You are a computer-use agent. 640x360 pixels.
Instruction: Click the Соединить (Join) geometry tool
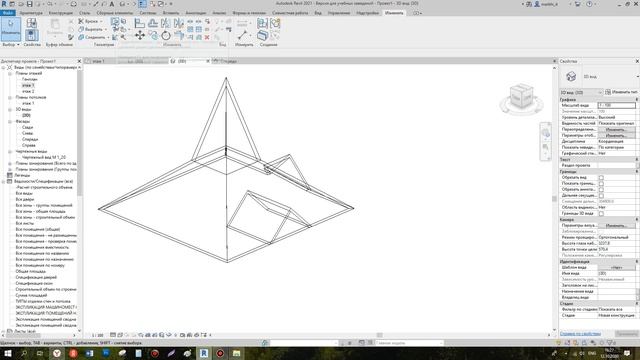coord(93,37)
